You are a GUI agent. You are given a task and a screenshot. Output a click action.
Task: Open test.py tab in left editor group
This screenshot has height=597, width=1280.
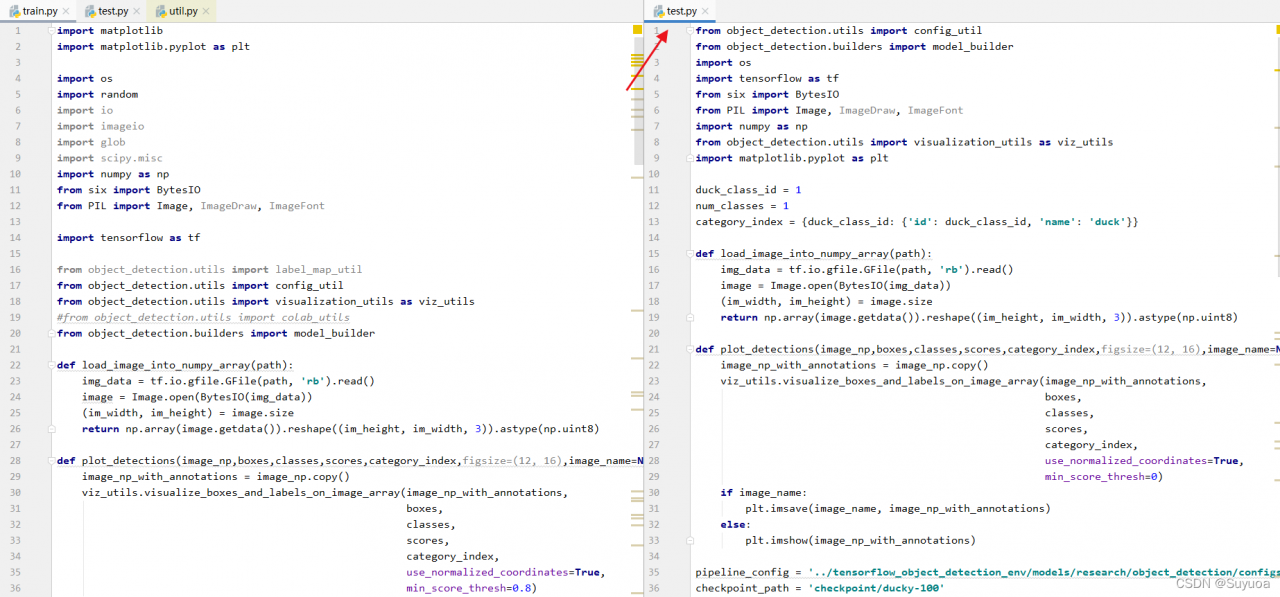tap(110, 11)
